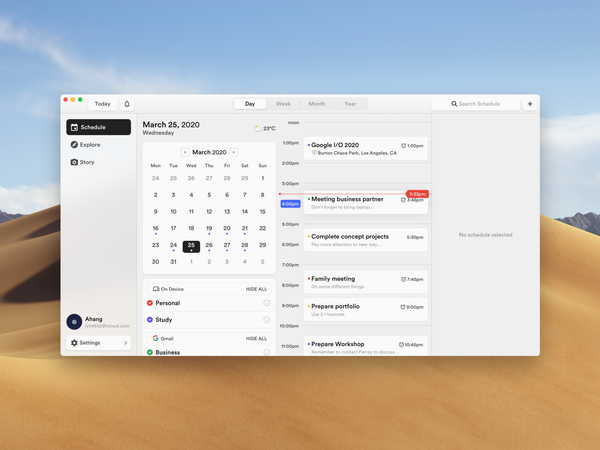Screen dimensions: 600x450
Task: Click the 3:33pm current time marker
Action: click(417, 194)
